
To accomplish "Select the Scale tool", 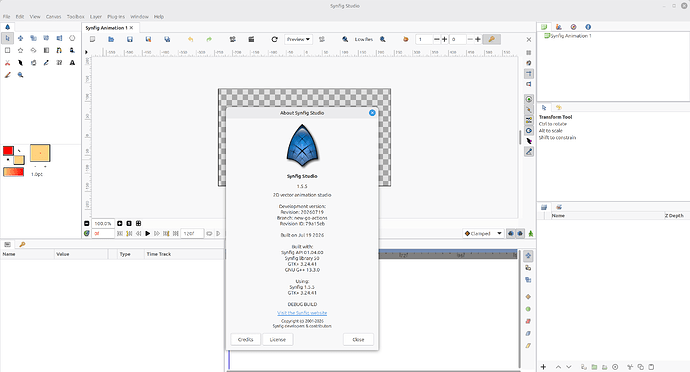I will (x=33, y=39).
